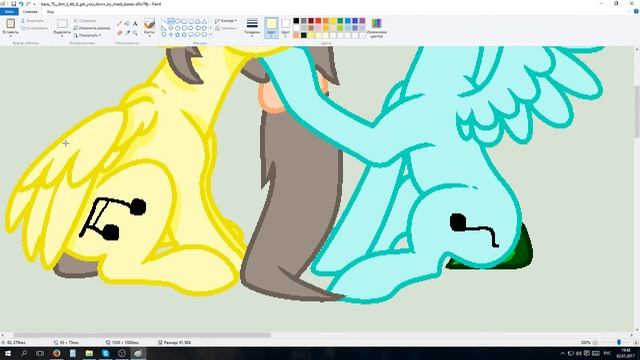Click Save icon in quick access toolbar
This screenshot has height=360, width=640.
(13, 4)
